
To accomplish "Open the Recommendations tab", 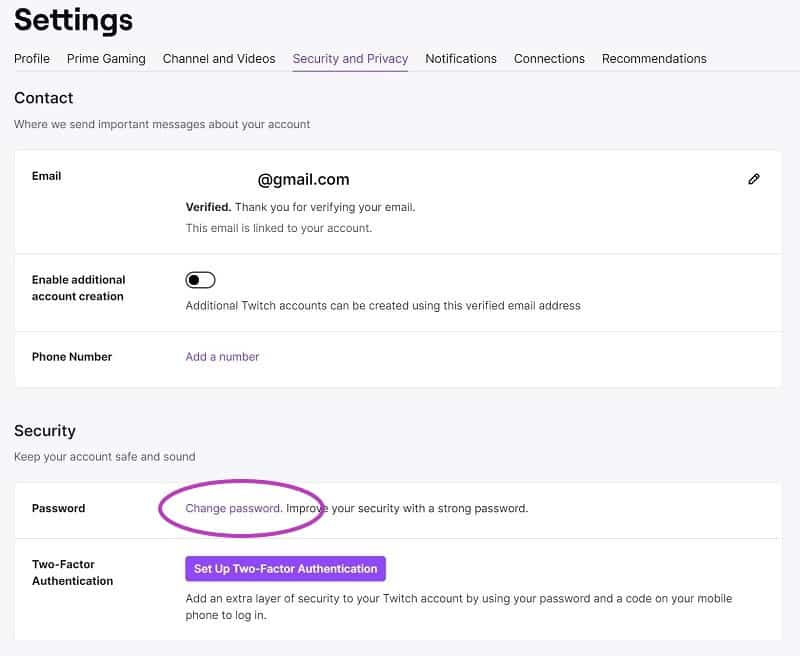I will click(654, 59).
